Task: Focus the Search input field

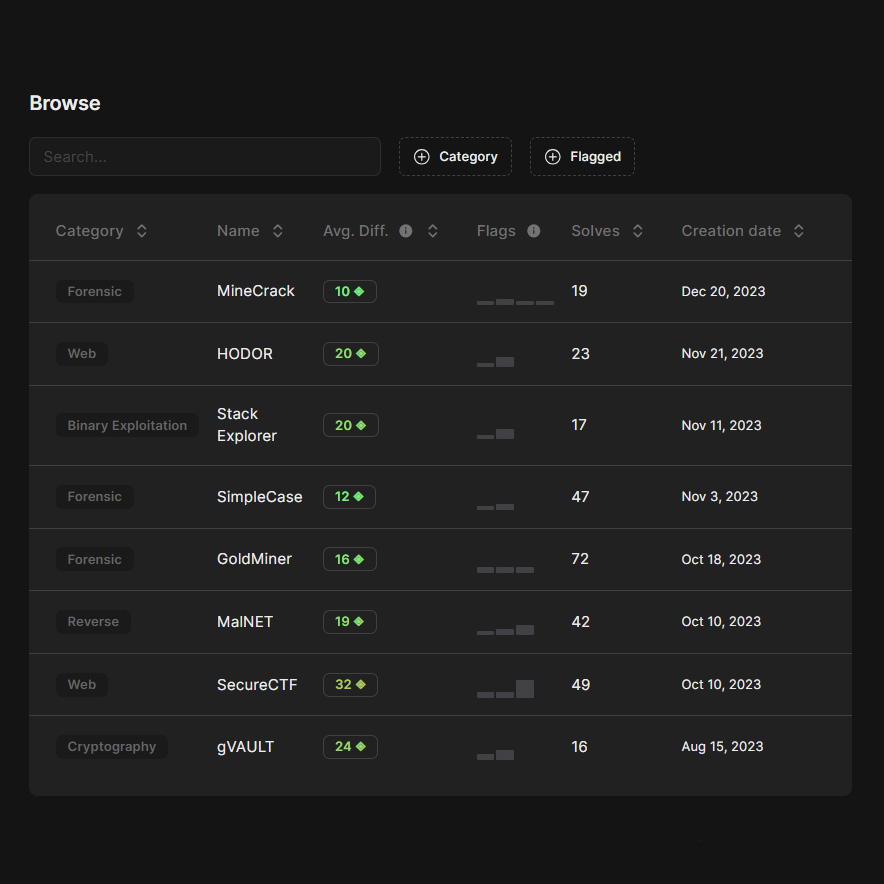Action: tap(205, 157)
